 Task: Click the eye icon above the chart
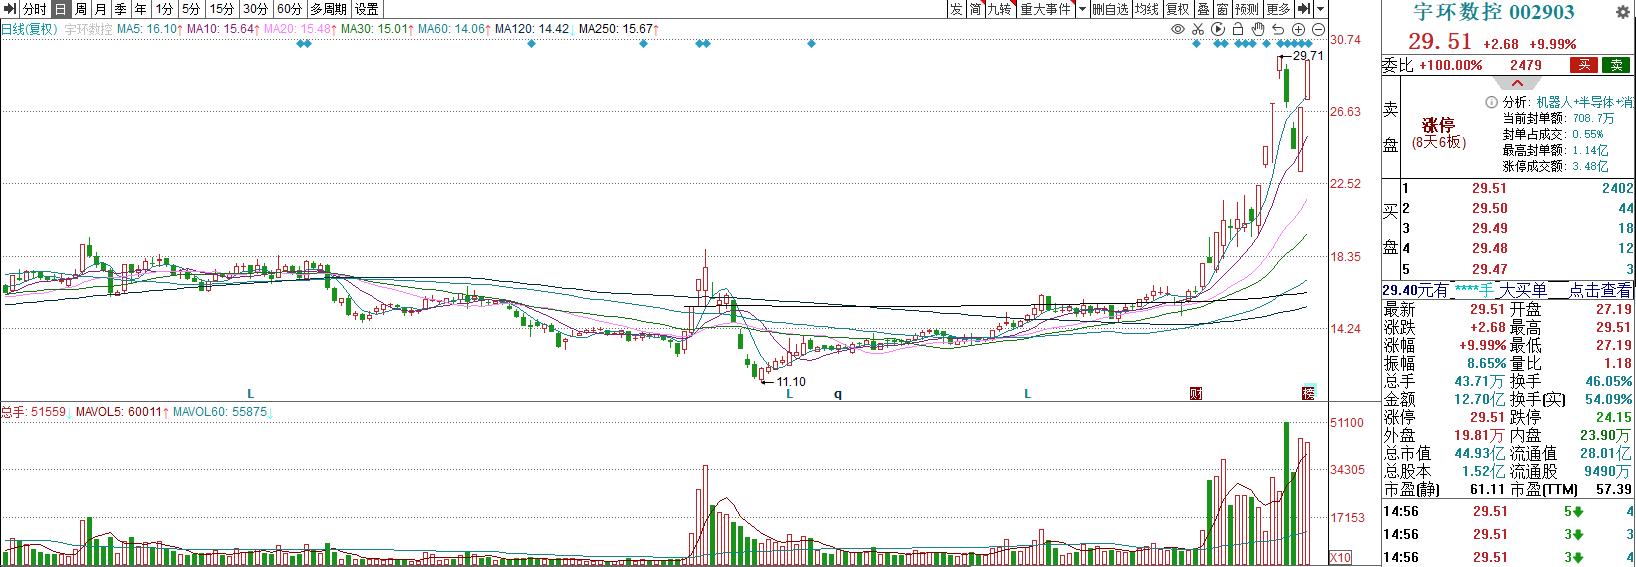1178,29
